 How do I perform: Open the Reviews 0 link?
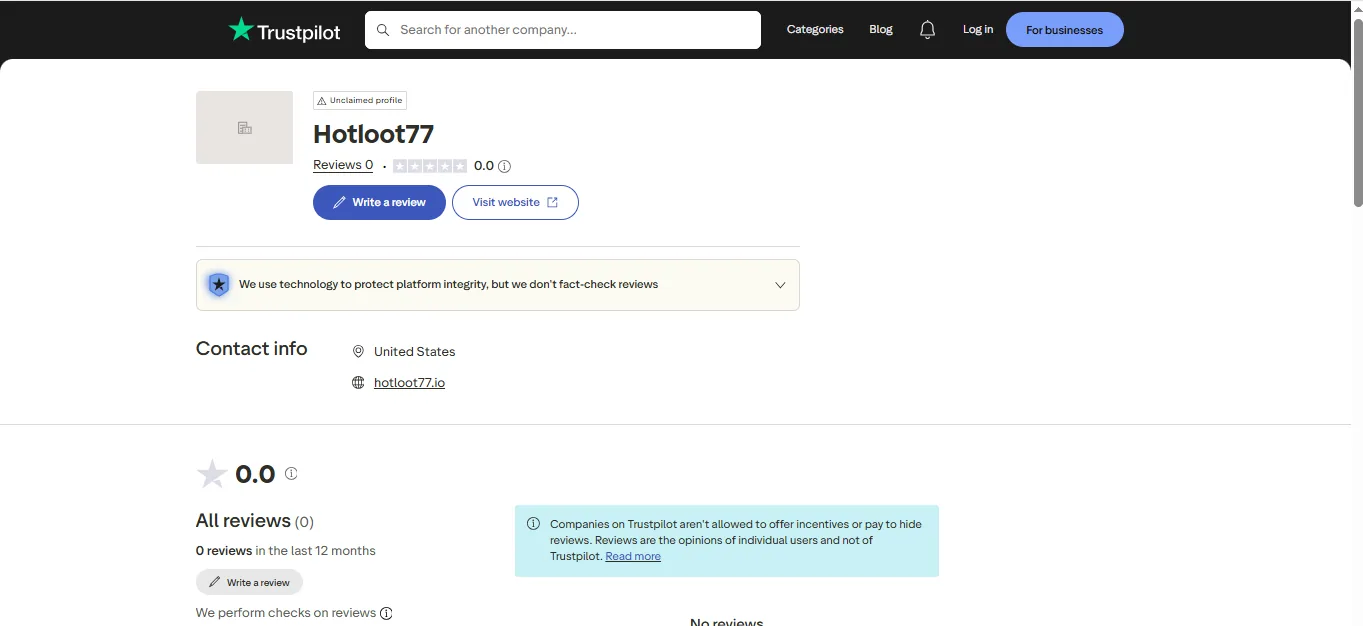343,165
